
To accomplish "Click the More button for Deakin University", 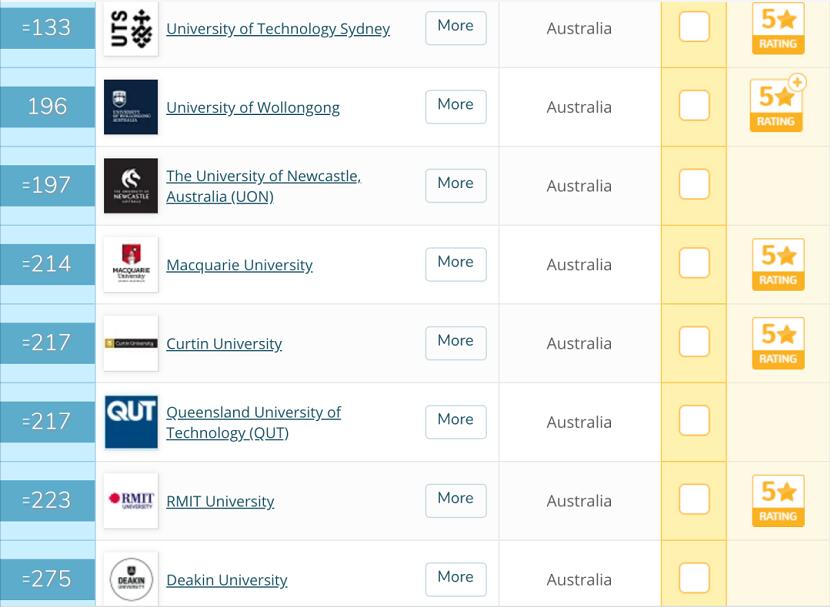I will [x=456, y=578].
